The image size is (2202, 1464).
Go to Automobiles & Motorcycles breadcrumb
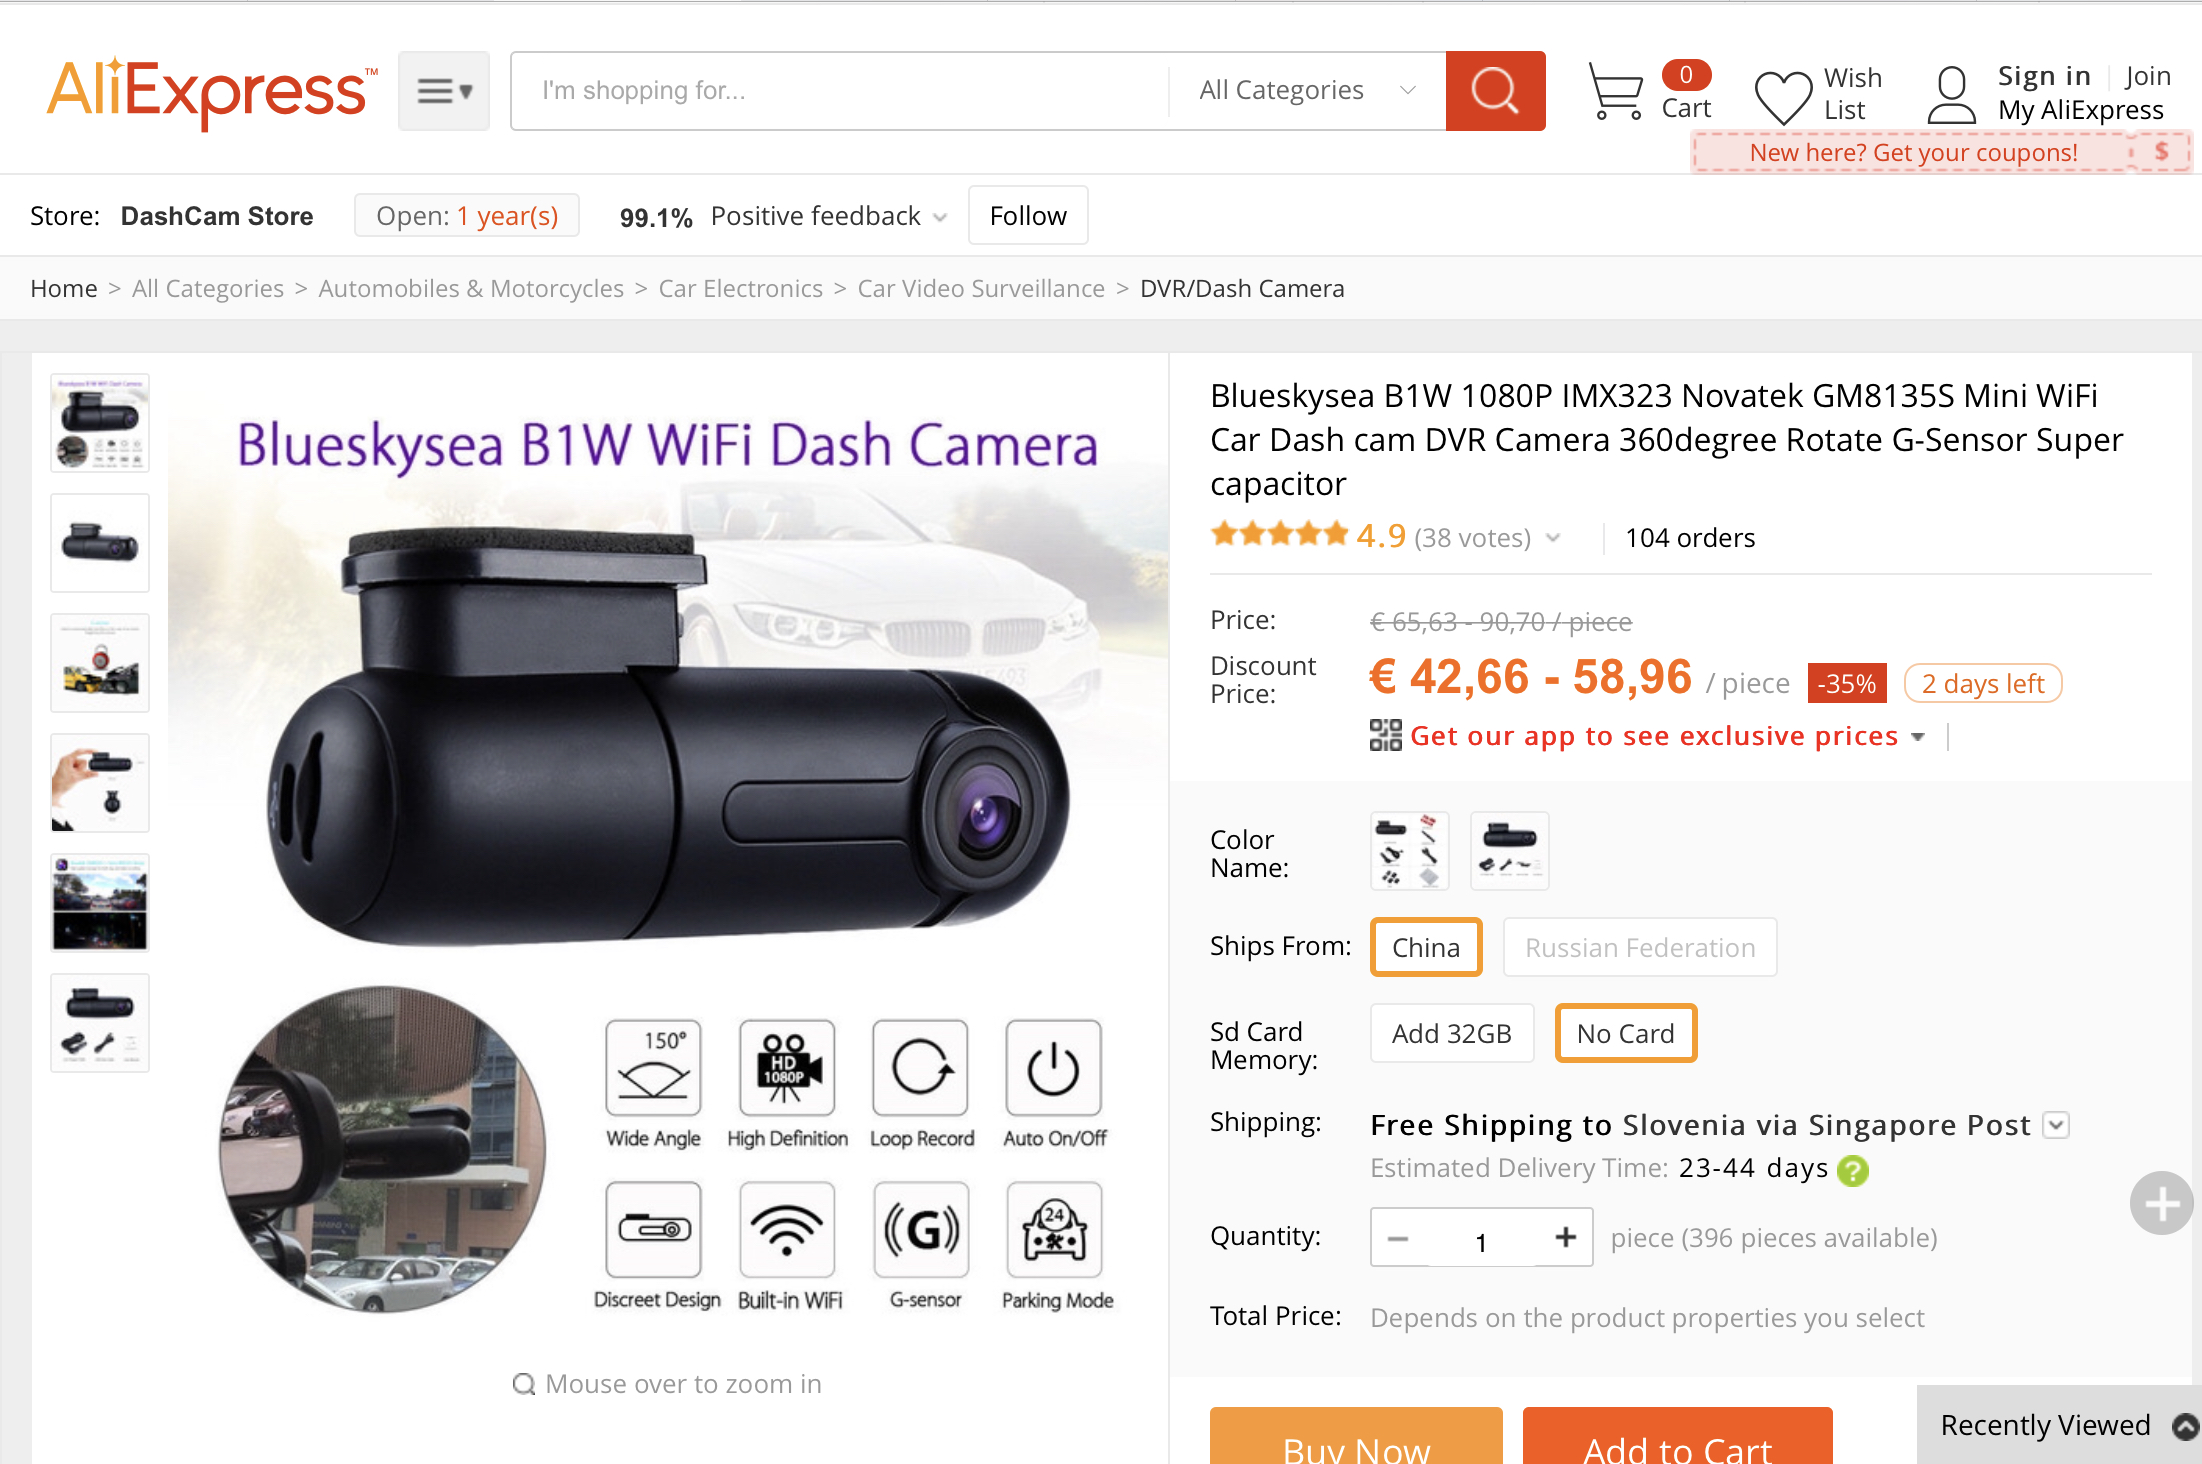471,288
